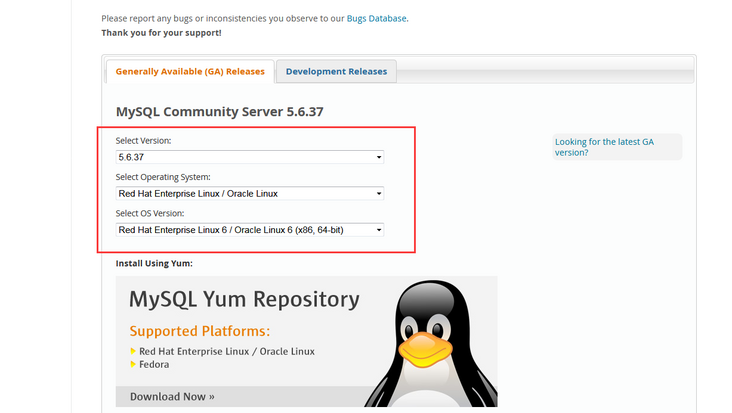Open the Select OS Version dropdown
This screenshot has height=413, width=732.
click(250, 230)
